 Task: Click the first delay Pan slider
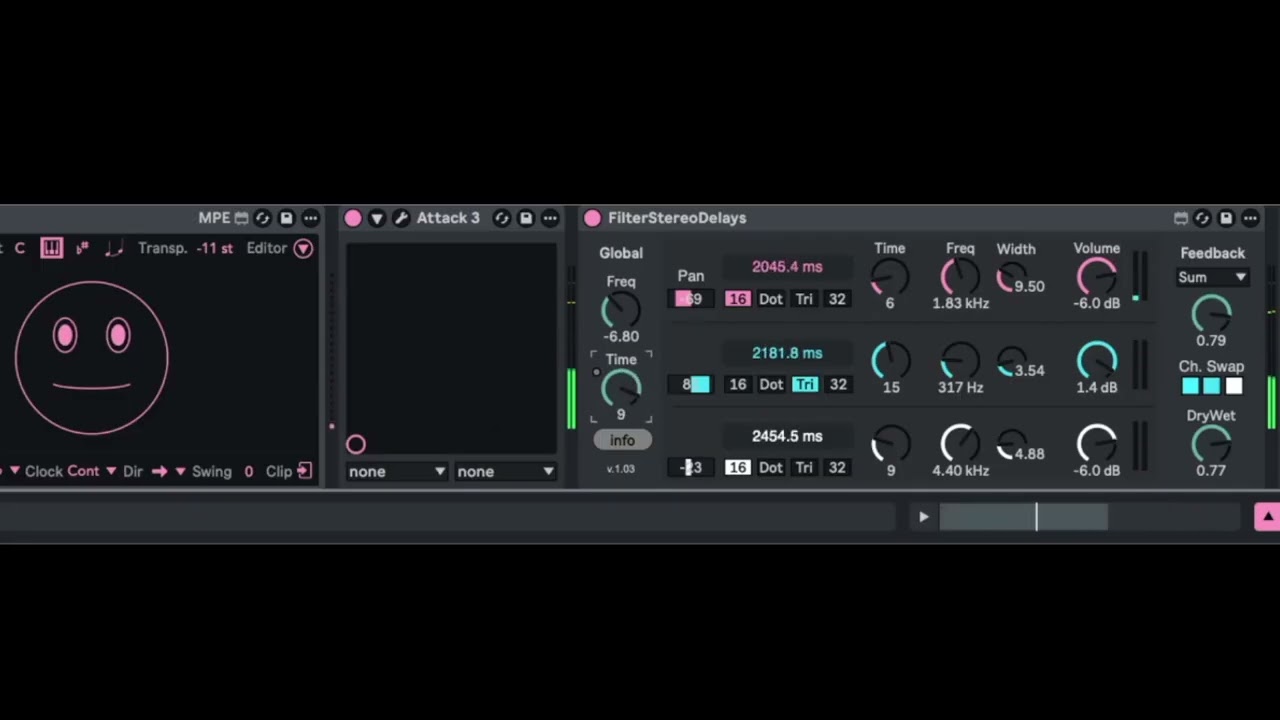click(x=693, y=299)
